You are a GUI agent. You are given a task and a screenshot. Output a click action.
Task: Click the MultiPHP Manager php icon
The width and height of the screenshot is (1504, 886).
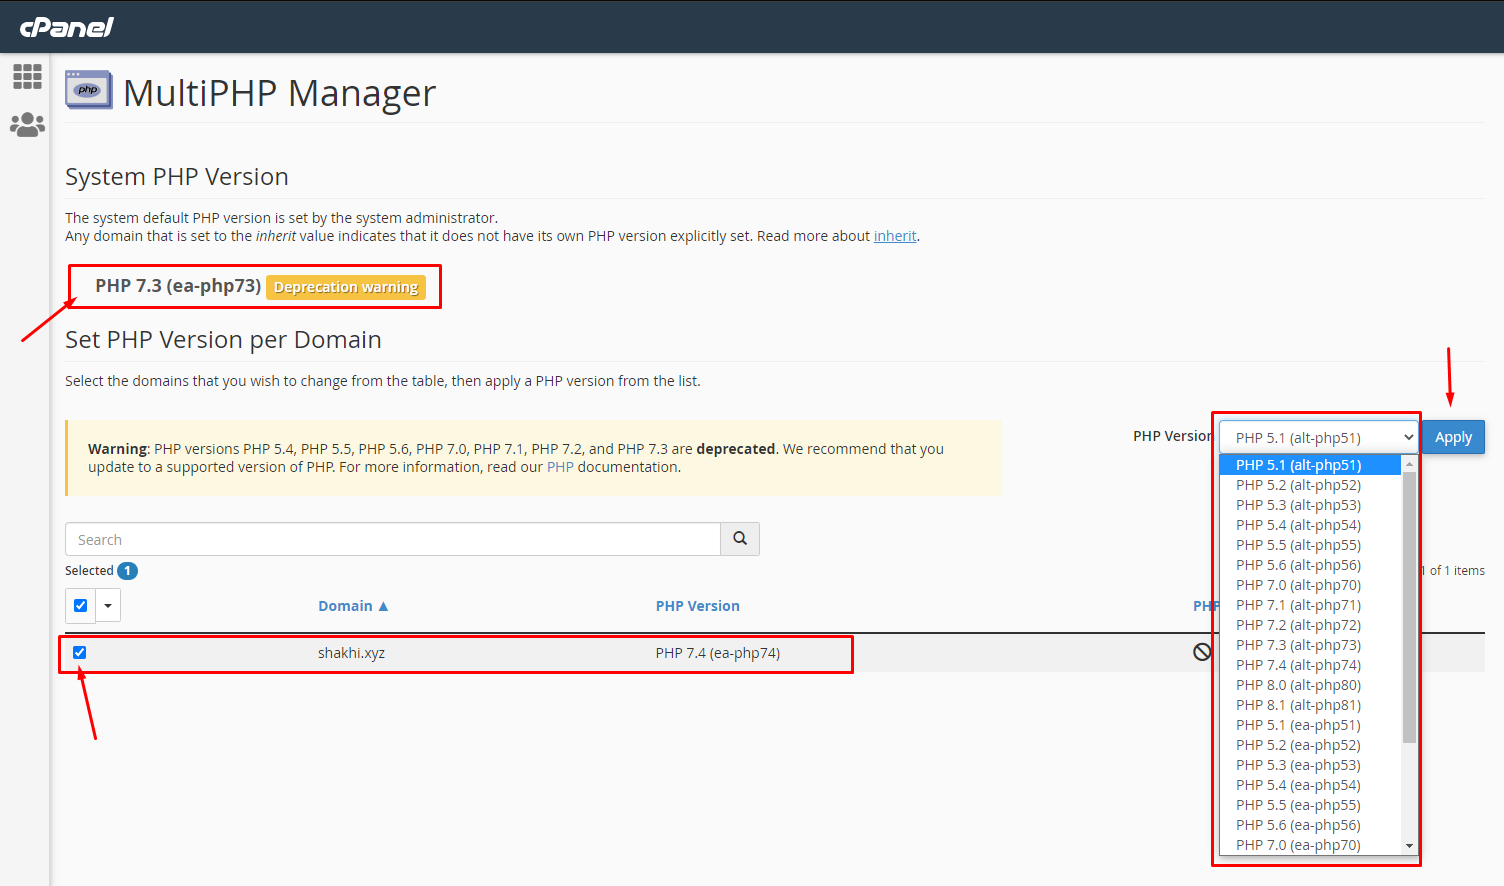(x=88, y=90)
